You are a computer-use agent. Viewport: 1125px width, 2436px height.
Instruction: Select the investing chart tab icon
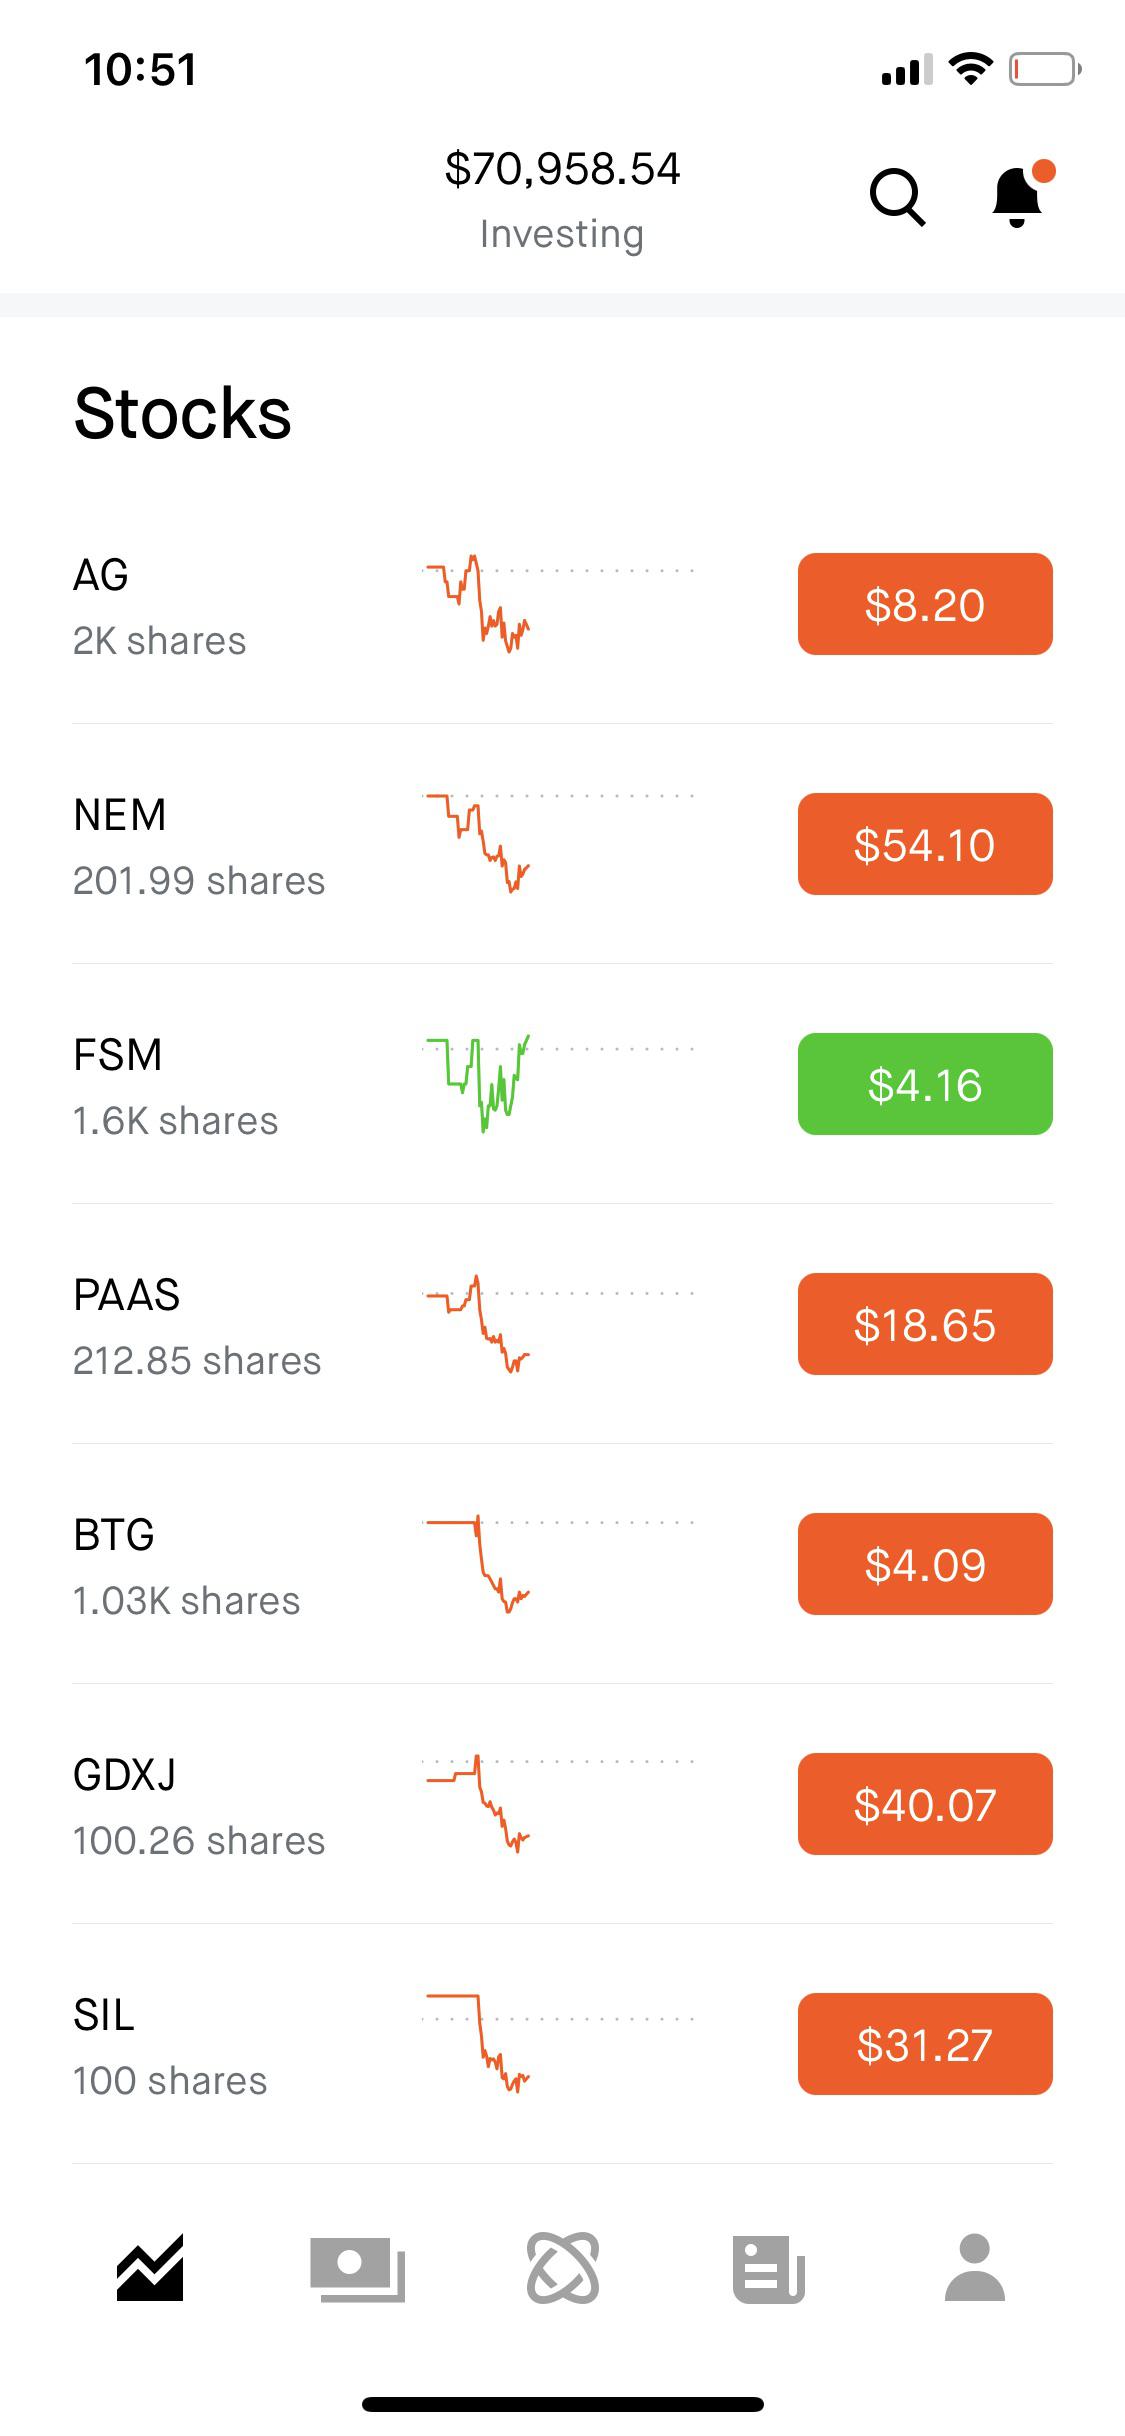pos(150,2267)
